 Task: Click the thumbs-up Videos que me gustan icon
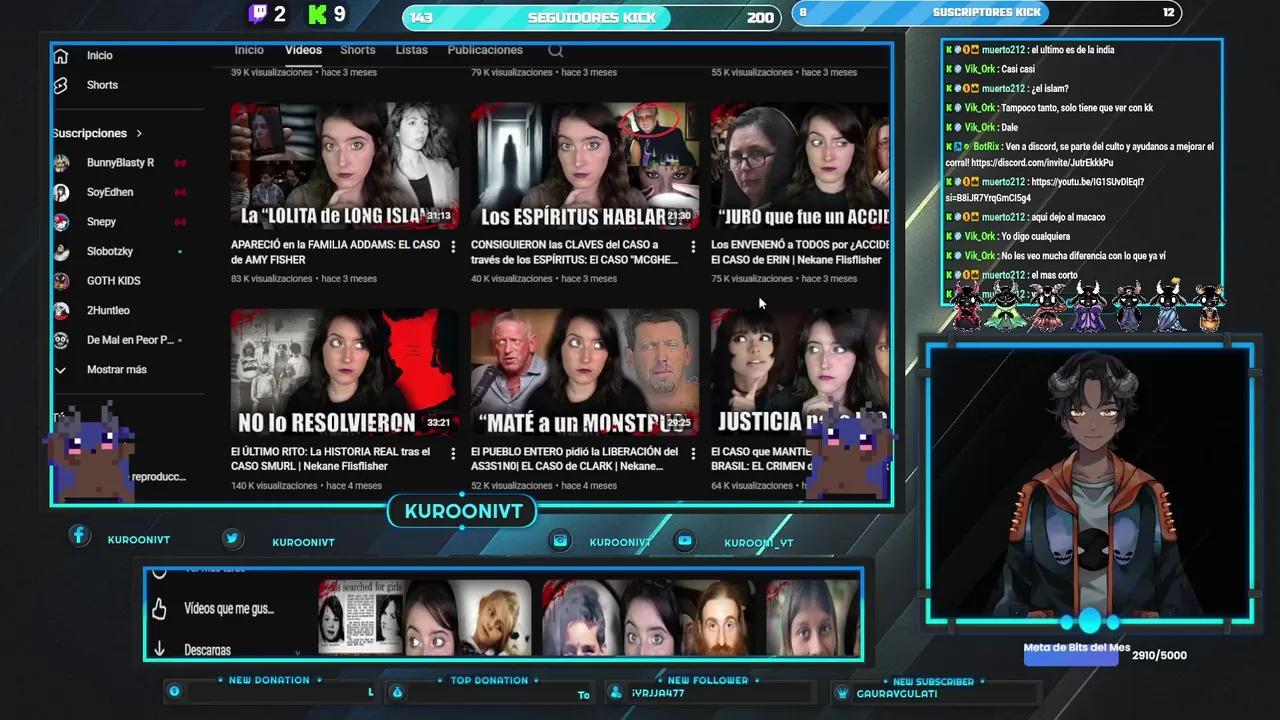click(x=159, y=608)
